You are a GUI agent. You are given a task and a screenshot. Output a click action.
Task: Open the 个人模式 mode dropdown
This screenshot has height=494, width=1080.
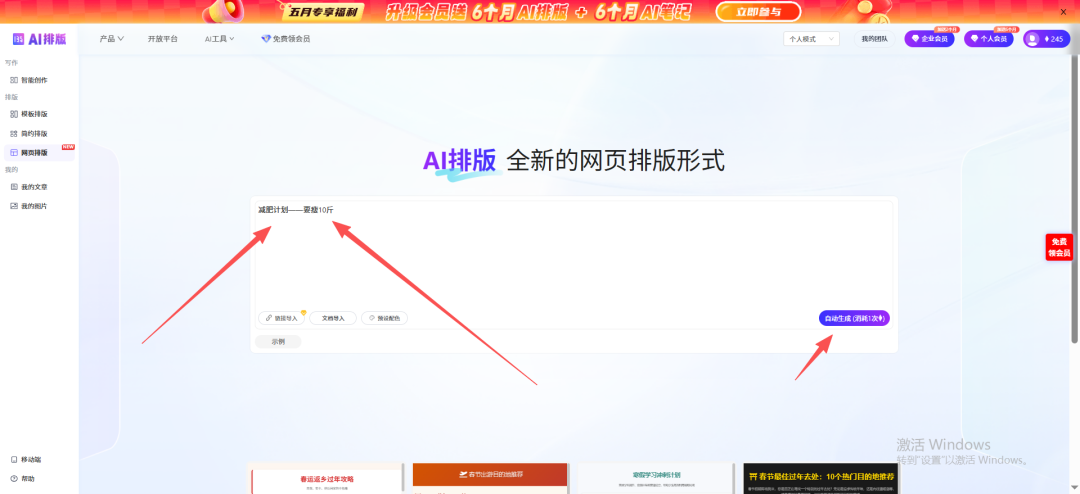pos(811,39)
